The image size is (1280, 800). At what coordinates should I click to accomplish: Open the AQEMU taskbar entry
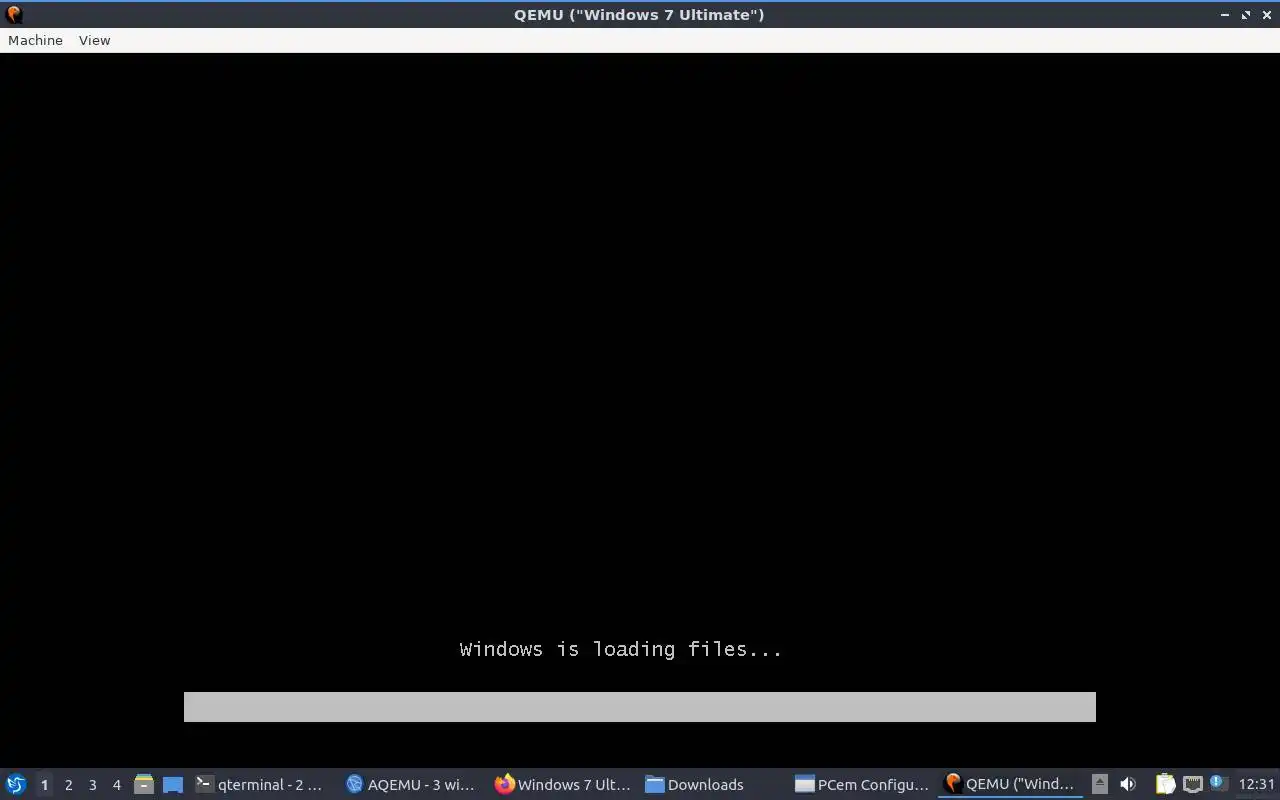(411, 784)
